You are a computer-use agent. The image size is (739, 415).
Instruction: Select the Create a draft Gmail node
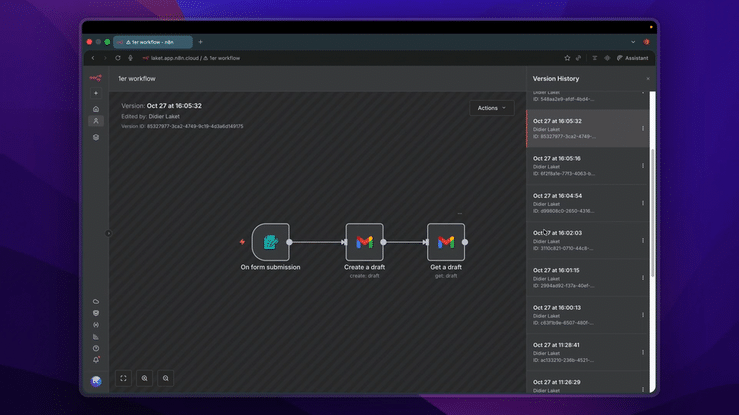[364, 242]
